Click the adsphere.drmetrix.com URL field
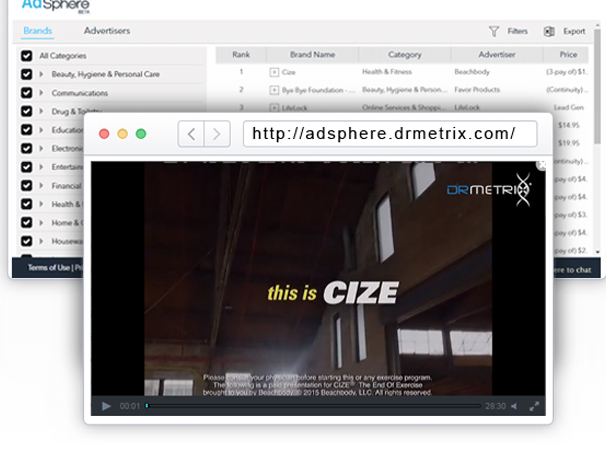This screenshot has height=454, width=606. pos(390,134)
